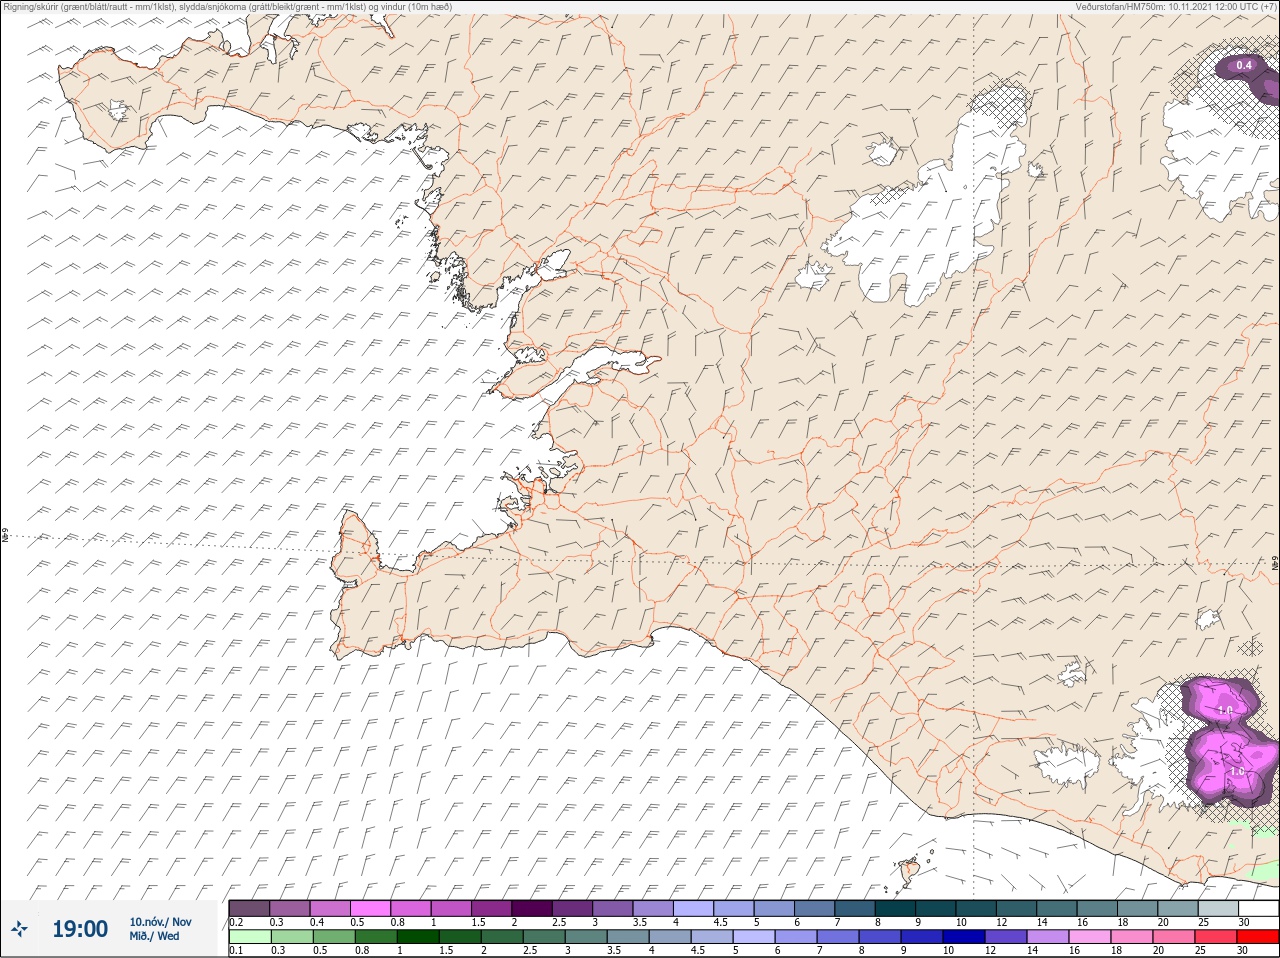Select lower legend red swatch labeled 30
This screenshot has width=1280, height=958.
coord(1258,937)
